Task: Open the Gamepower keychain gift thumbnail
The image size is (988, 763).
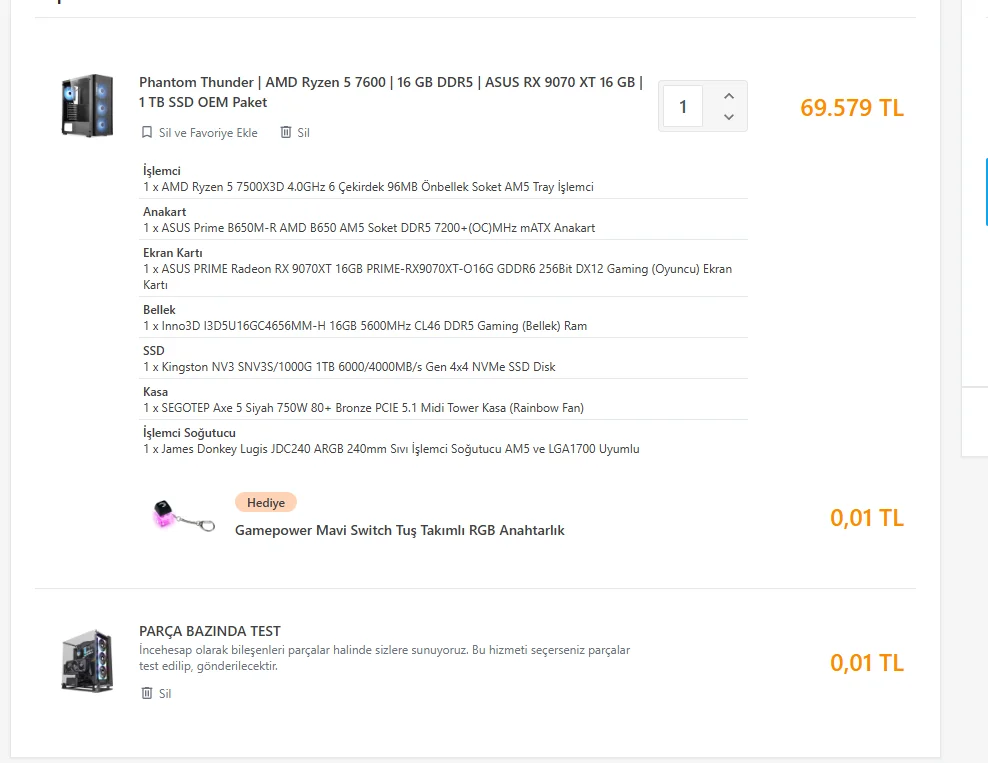Action: pos(184,515)
